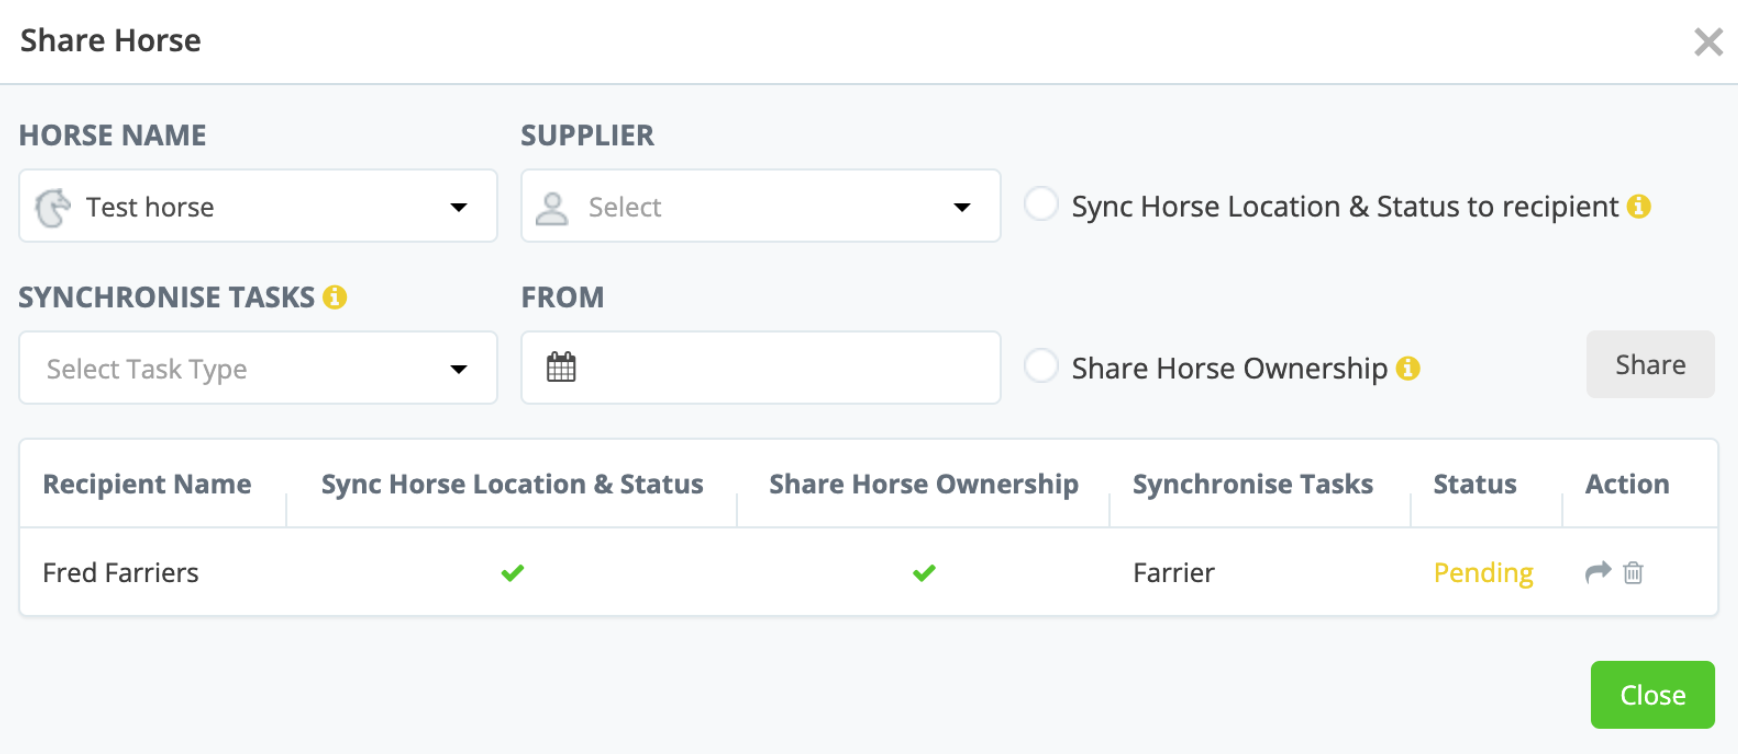Dismiss the Share Horse dialog with X
1738x754 pixels.
(1708, 42)
